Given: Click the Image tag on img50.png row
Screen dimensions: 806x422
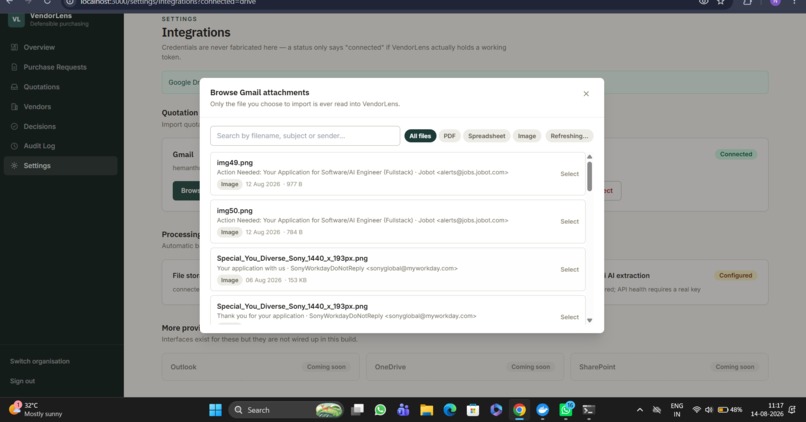Looking at the screenshot, I should [x=229, y=232].
